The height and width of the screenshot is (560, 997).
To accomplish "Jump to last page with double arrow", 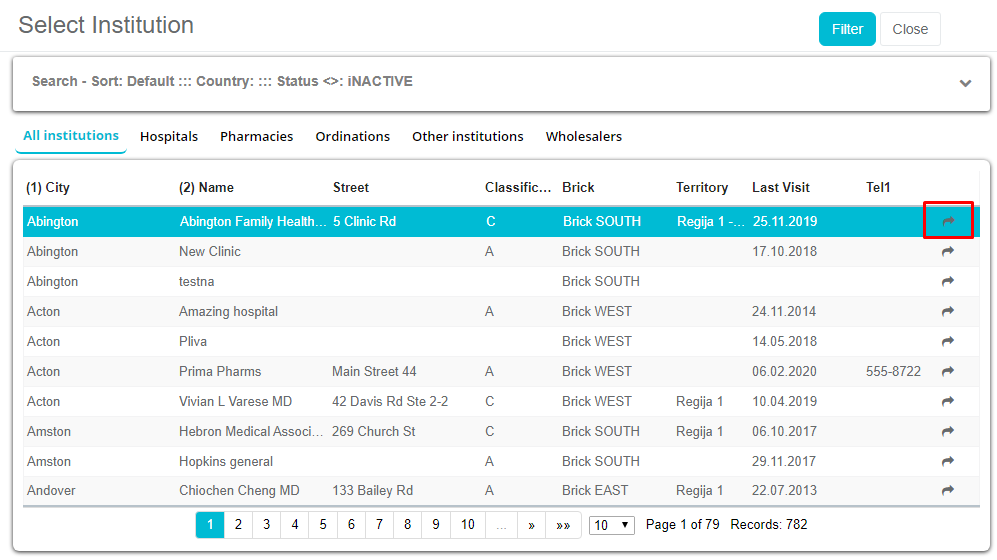I will 563,525.
